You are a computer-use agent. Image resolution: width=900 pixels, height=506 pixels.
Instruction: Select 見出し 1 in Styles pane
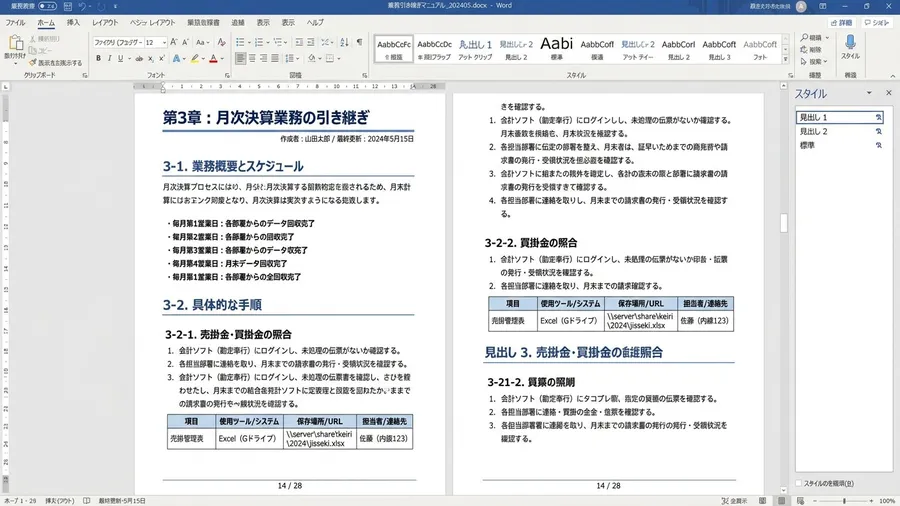[839, 117]
